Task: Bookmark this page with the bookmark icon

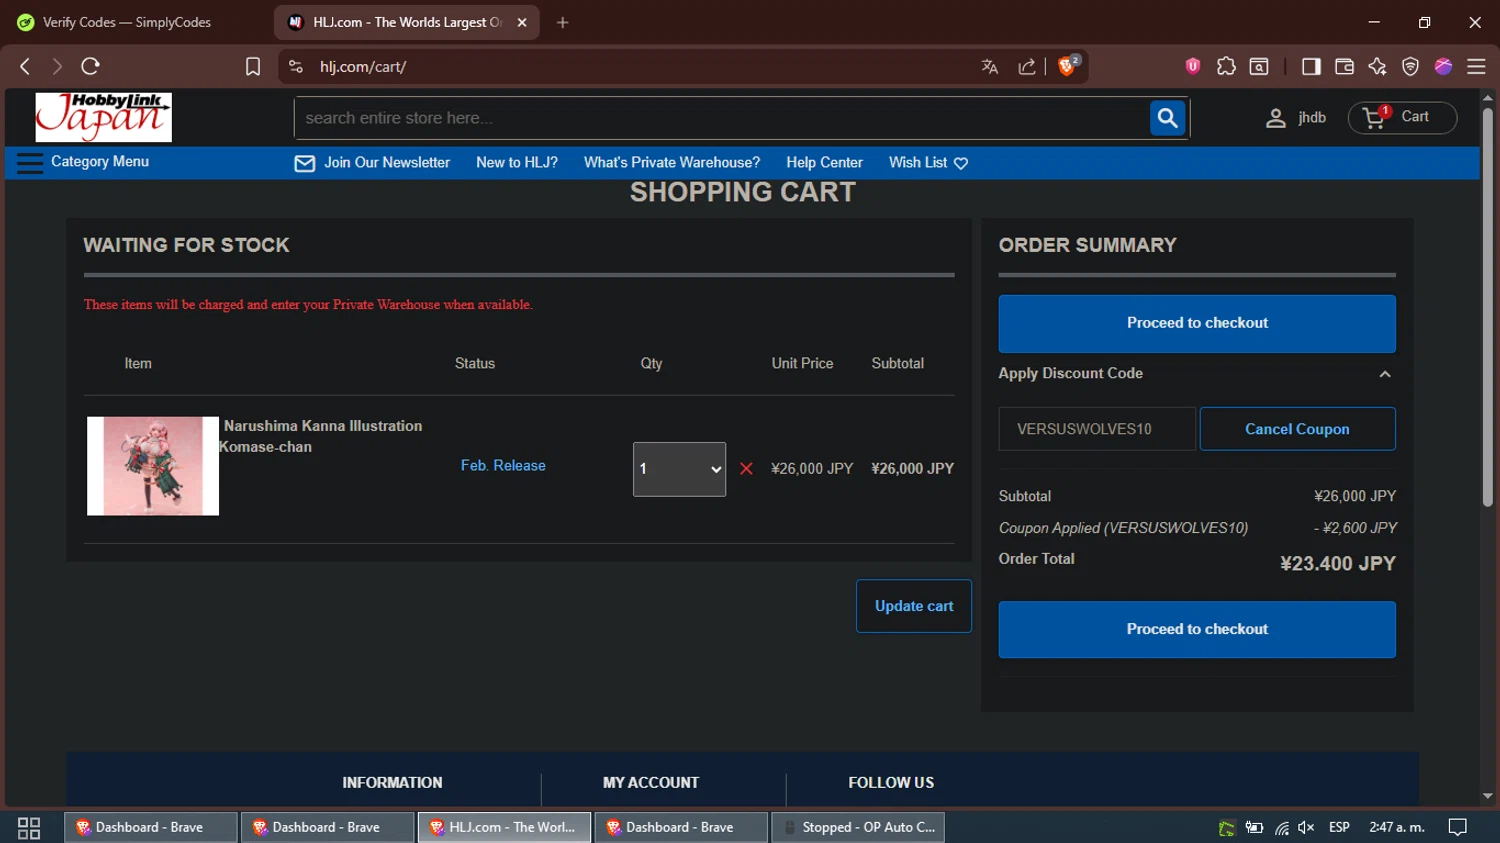Action: coord(253,66)
